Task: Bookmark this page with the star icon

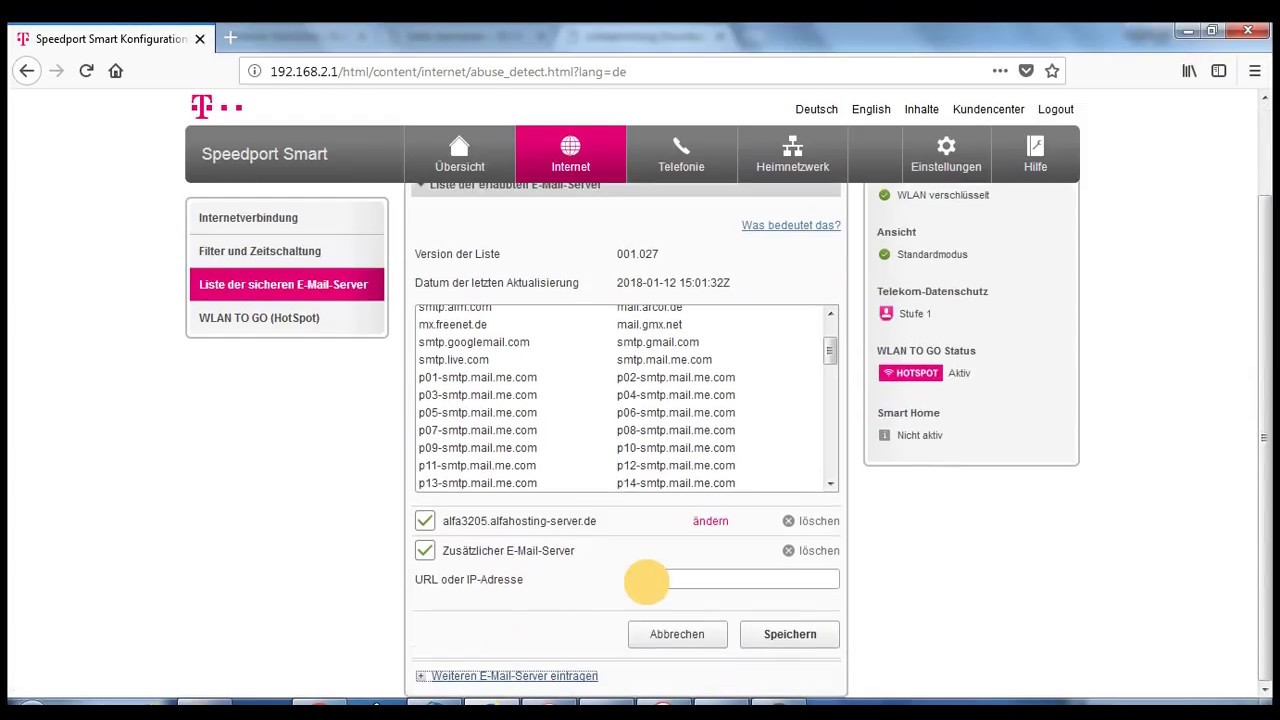Action: [x=1052, y=71]
